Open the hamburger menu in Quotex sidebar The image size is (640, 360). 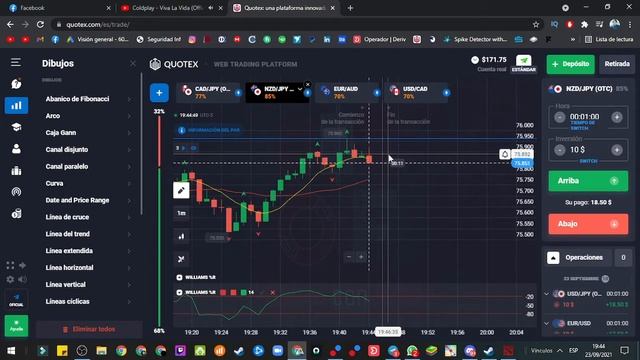tap(16, 62)
